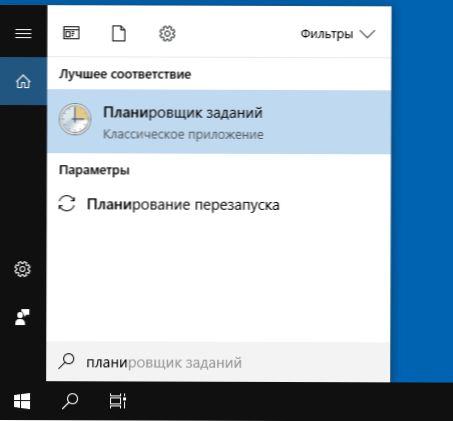Screen dimensions: 453x421
Task: Expand the chevron next to Фильтры
Action: click(x=368, y=34)
